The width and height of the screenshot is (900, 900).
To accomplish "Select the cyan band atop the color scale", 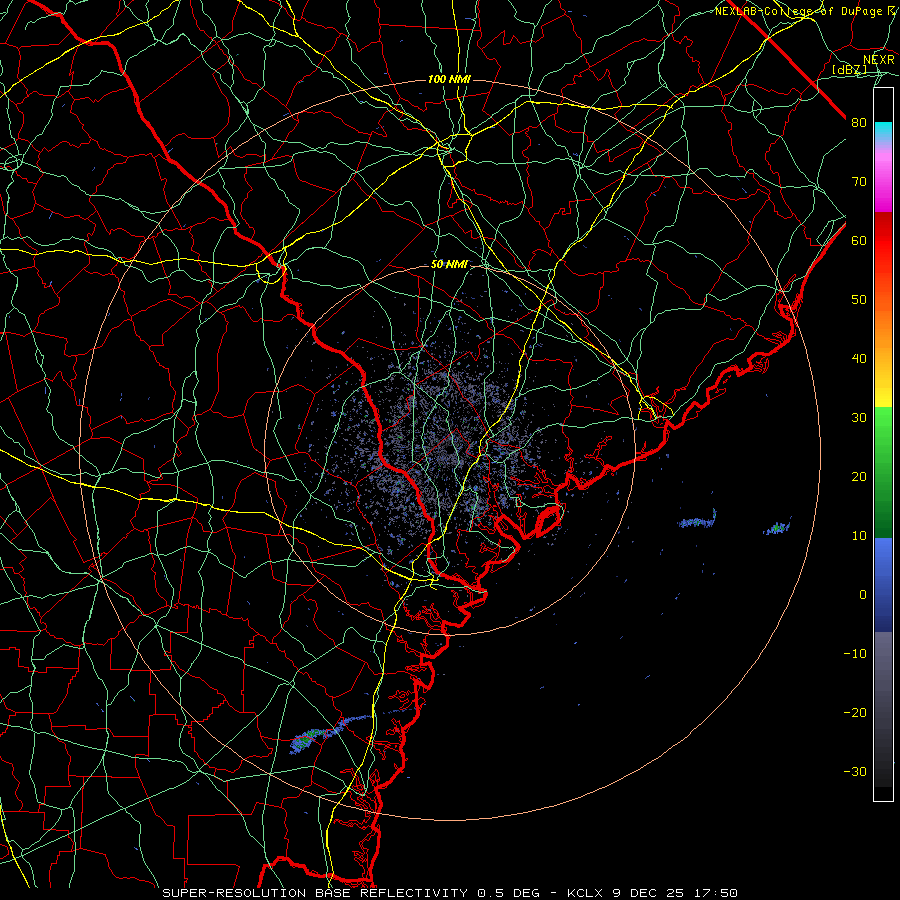I will click(x=883, y=132).
